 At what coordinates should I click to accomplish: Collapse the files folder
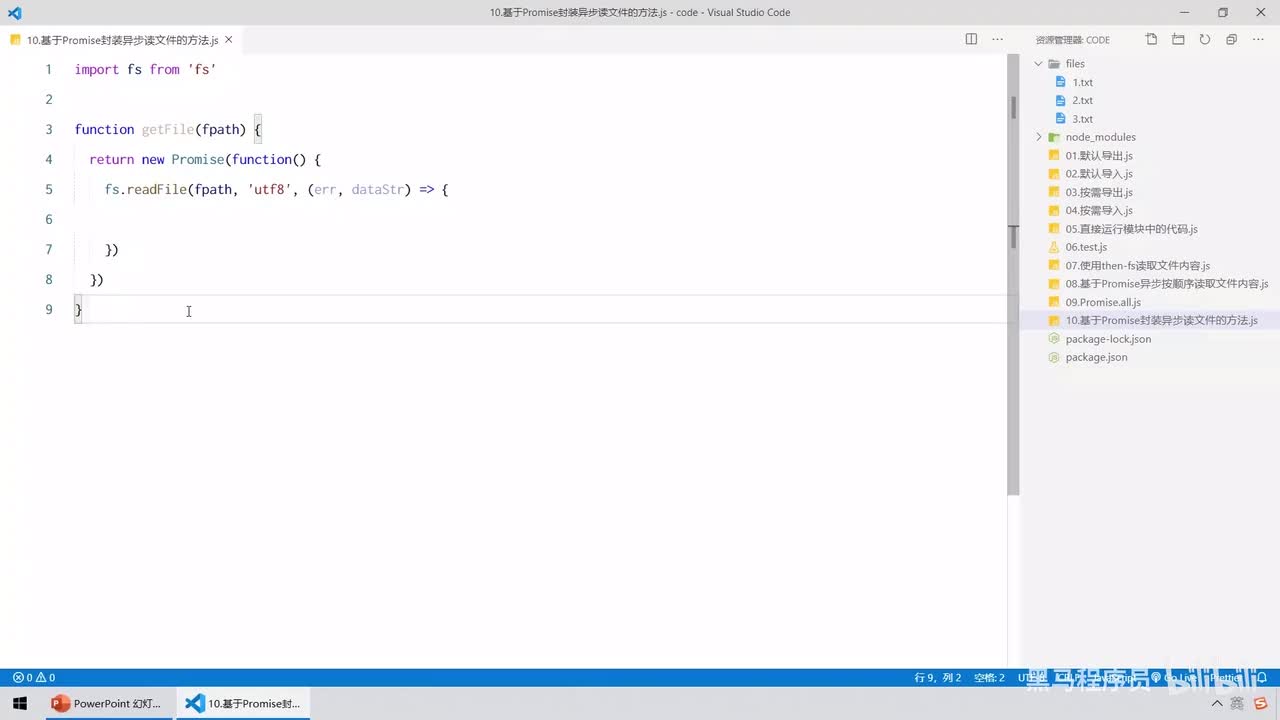[x=1038, y=64]
